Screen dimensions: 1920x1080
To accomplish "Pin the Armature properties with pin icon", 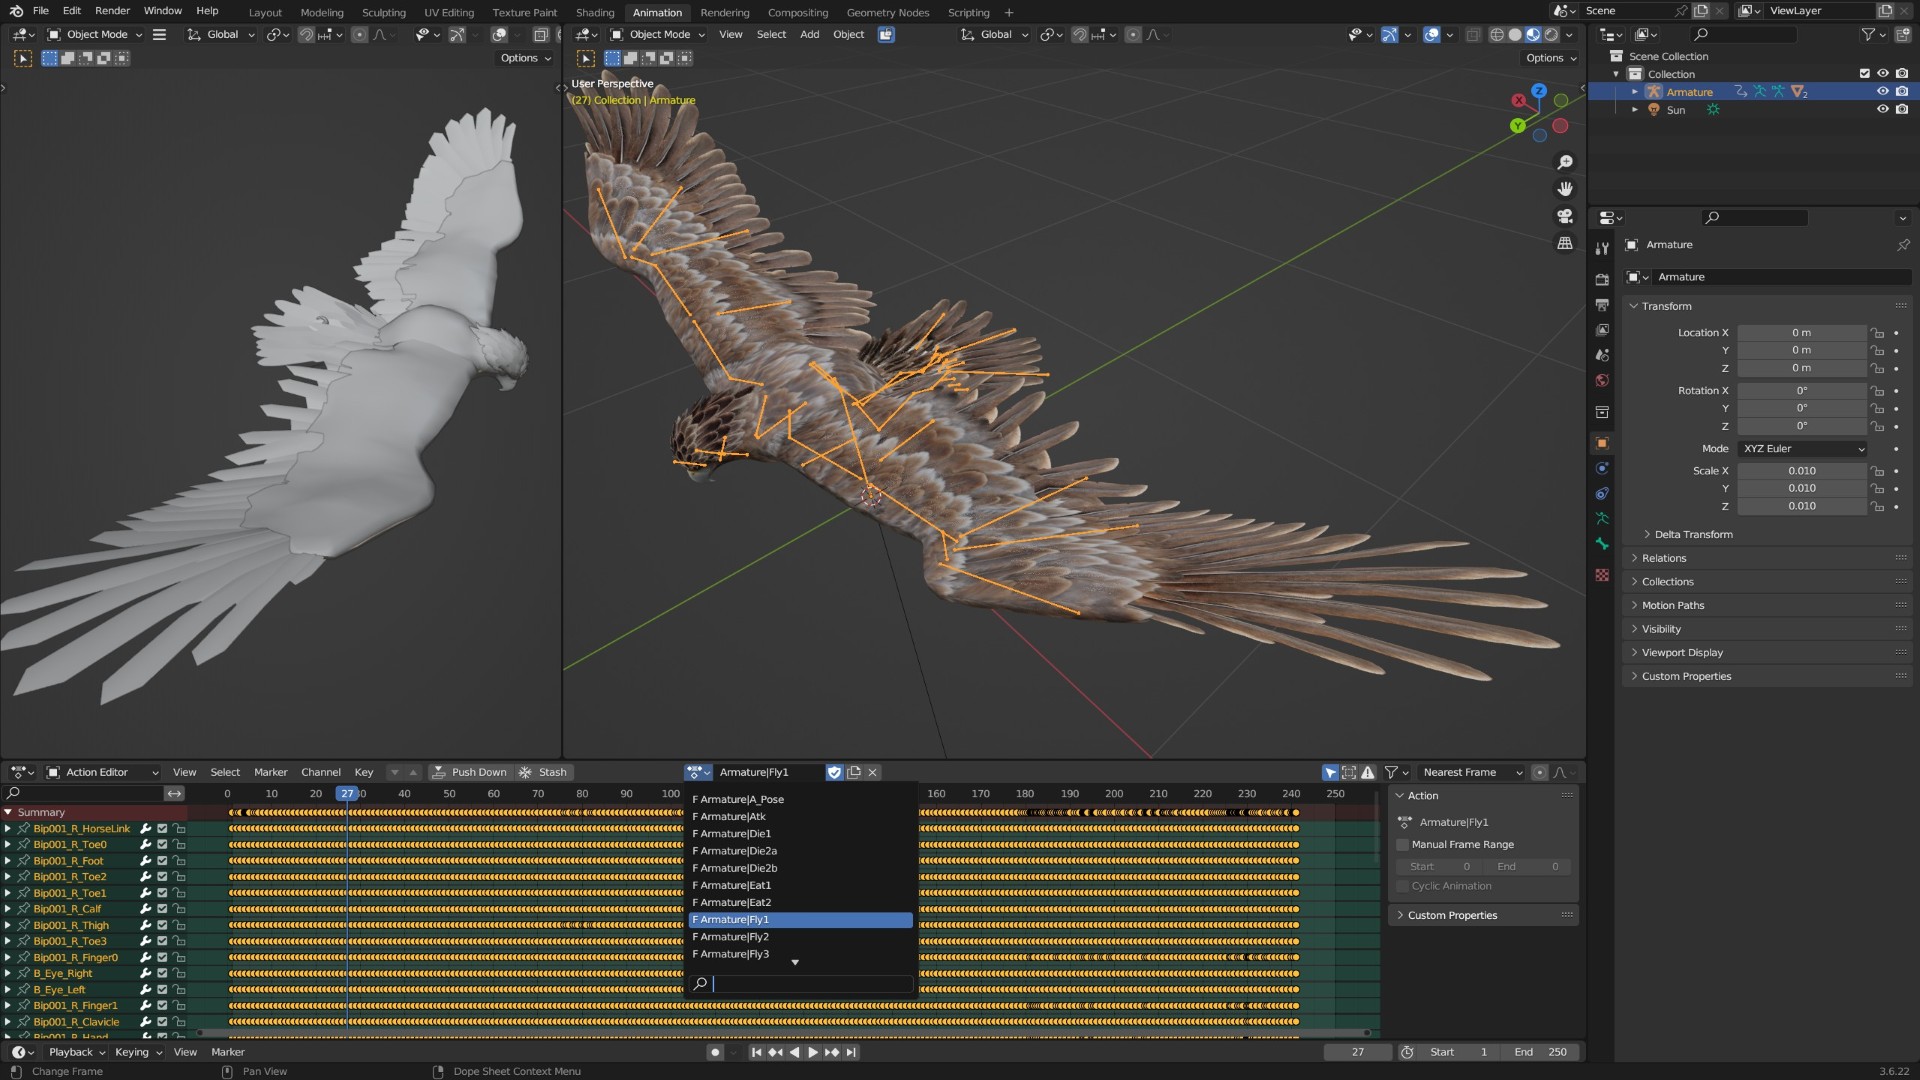I will 1903,245.
